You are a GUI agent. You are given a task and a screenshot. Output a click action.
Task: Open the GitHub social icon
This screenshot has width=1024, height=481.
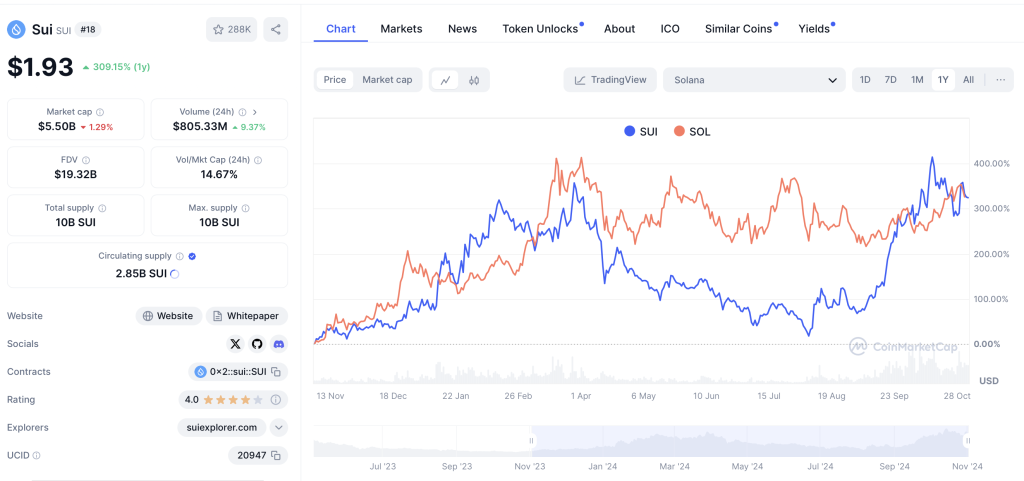[x=257, y=344]
